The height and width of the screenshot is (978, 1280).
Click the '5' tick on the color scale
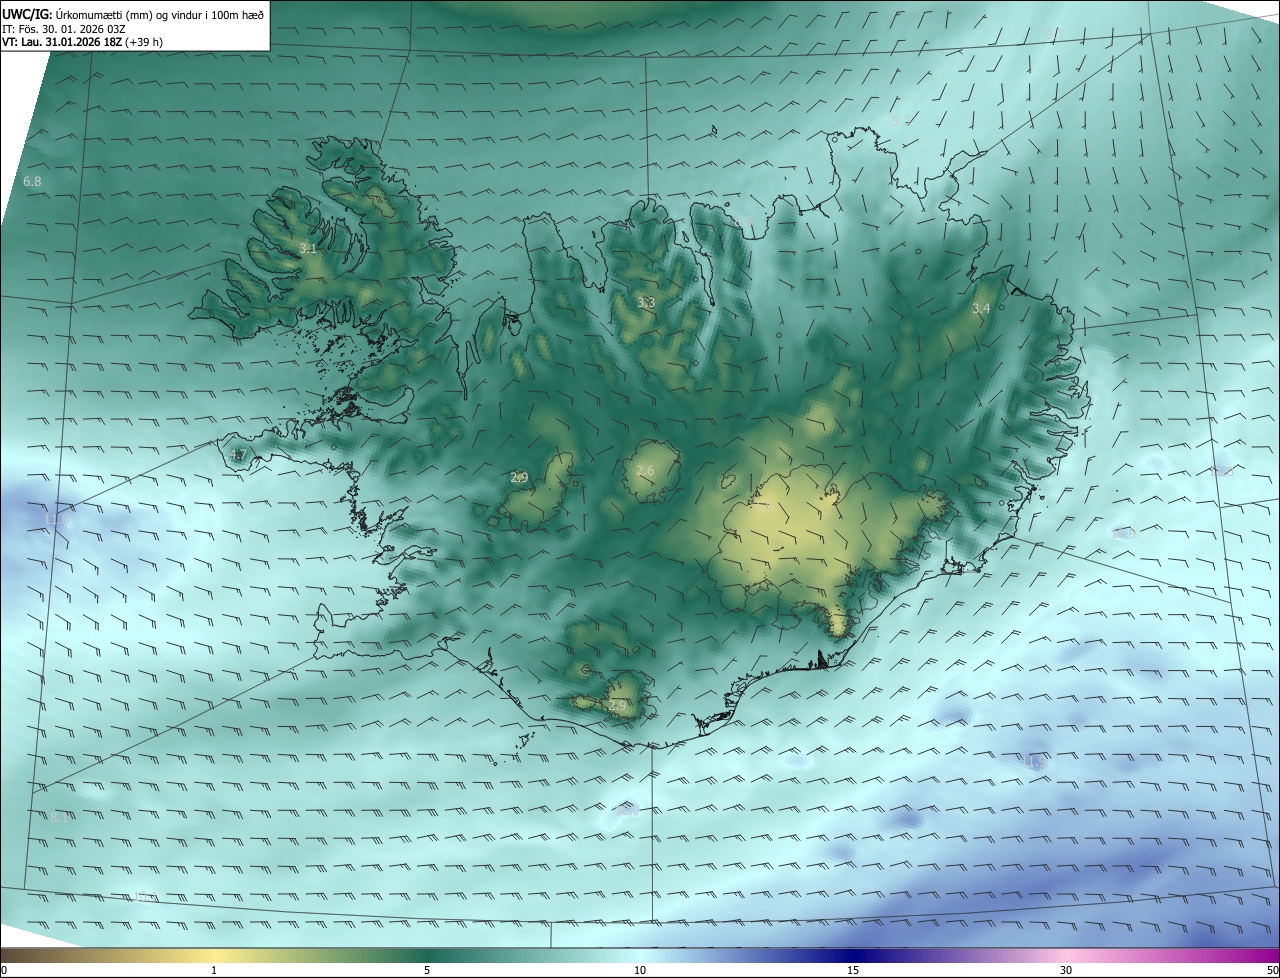427,970
